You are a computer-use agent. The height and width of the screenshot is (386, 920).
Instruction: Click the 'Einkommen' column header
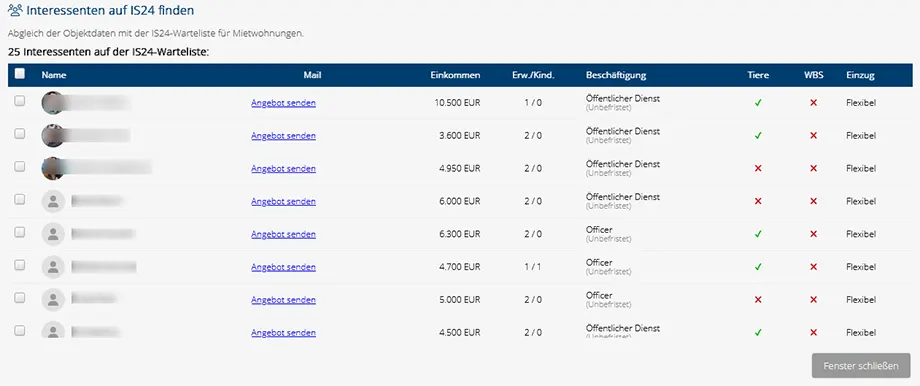pos(455,75)
